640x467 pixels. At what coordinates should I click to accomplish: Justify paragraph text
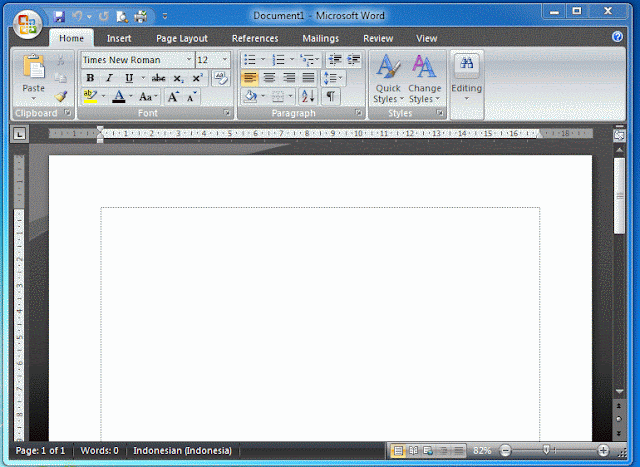point(309,78)
